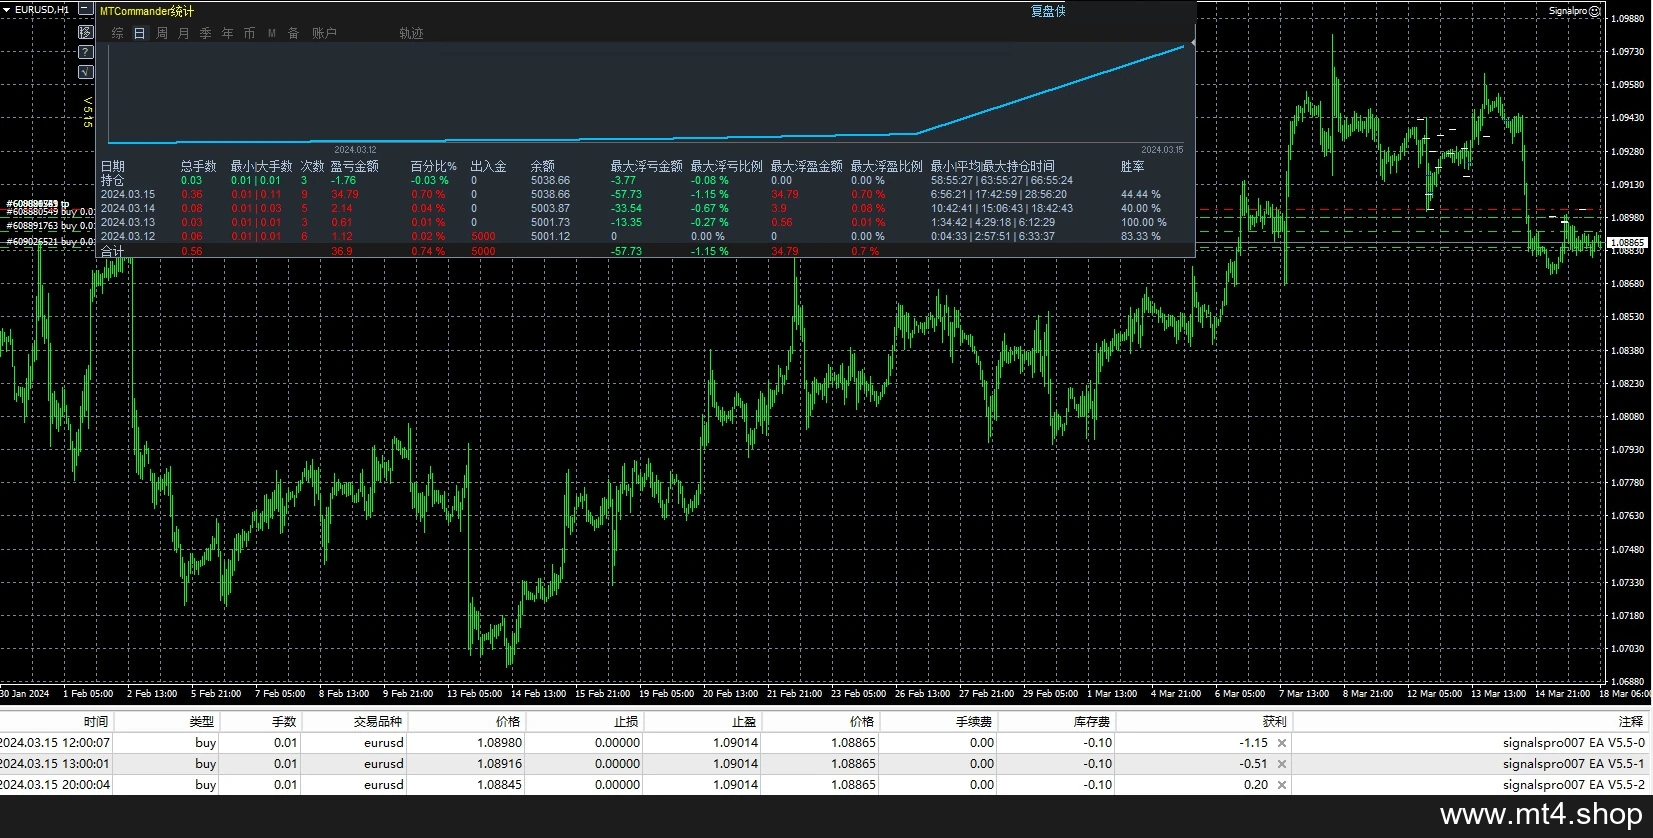Click comment signalspro007 EA V5.5-2
This screenshot has width=1653, height=838.
click(1573, 785)
